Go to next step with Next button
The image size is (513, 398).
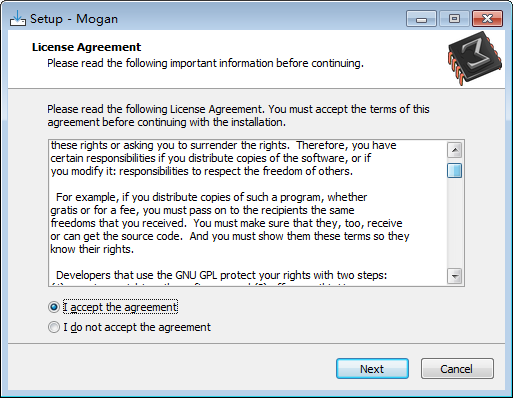click(x=372, y=369)
